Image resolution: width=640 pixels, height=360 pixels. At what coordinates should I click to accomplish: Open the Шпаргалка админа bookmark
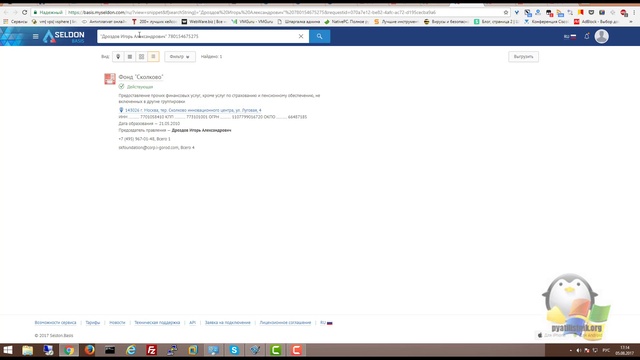click(299, 21)
